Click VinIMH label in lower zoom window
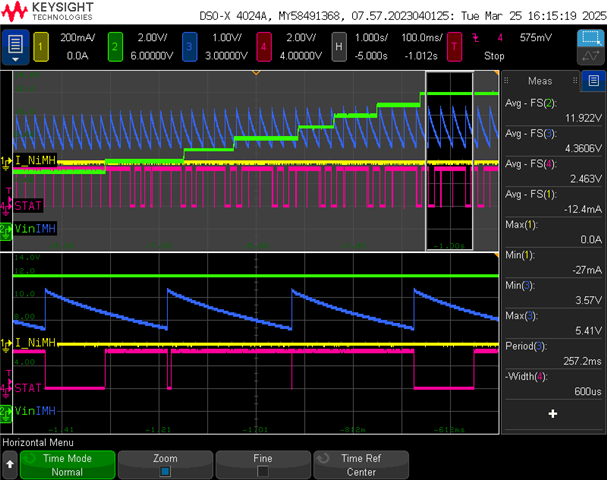 pos(35,411)
